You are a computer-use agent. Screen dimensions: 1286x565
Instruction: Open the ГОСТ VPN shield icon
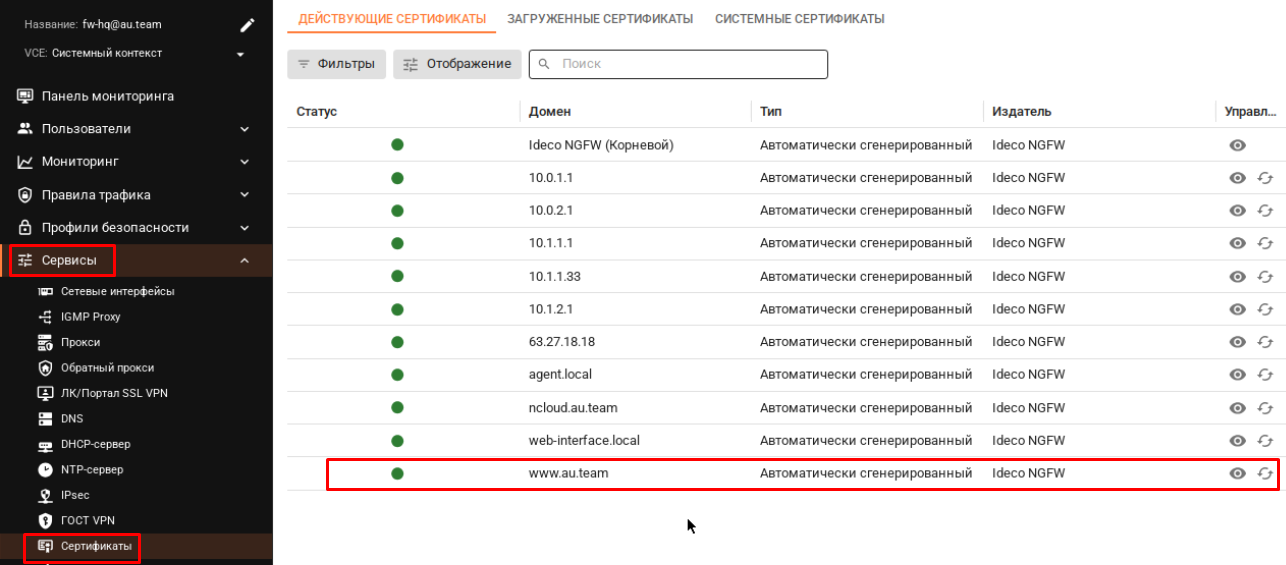click(45, 521)
